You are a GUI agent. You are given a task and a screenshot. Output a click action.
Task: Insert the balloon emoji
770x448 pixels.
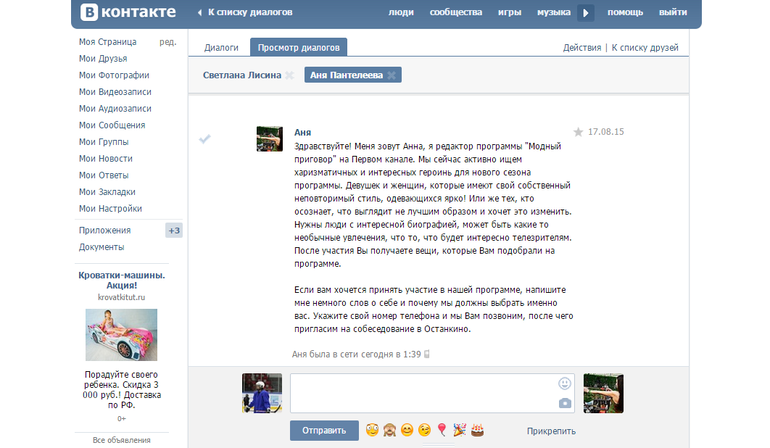[x=442, y=430]
